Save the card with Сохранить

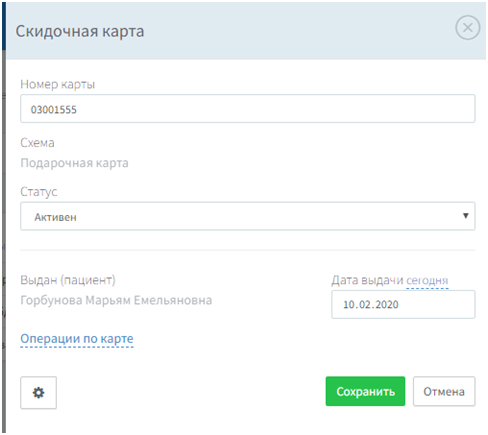(365, 391)
